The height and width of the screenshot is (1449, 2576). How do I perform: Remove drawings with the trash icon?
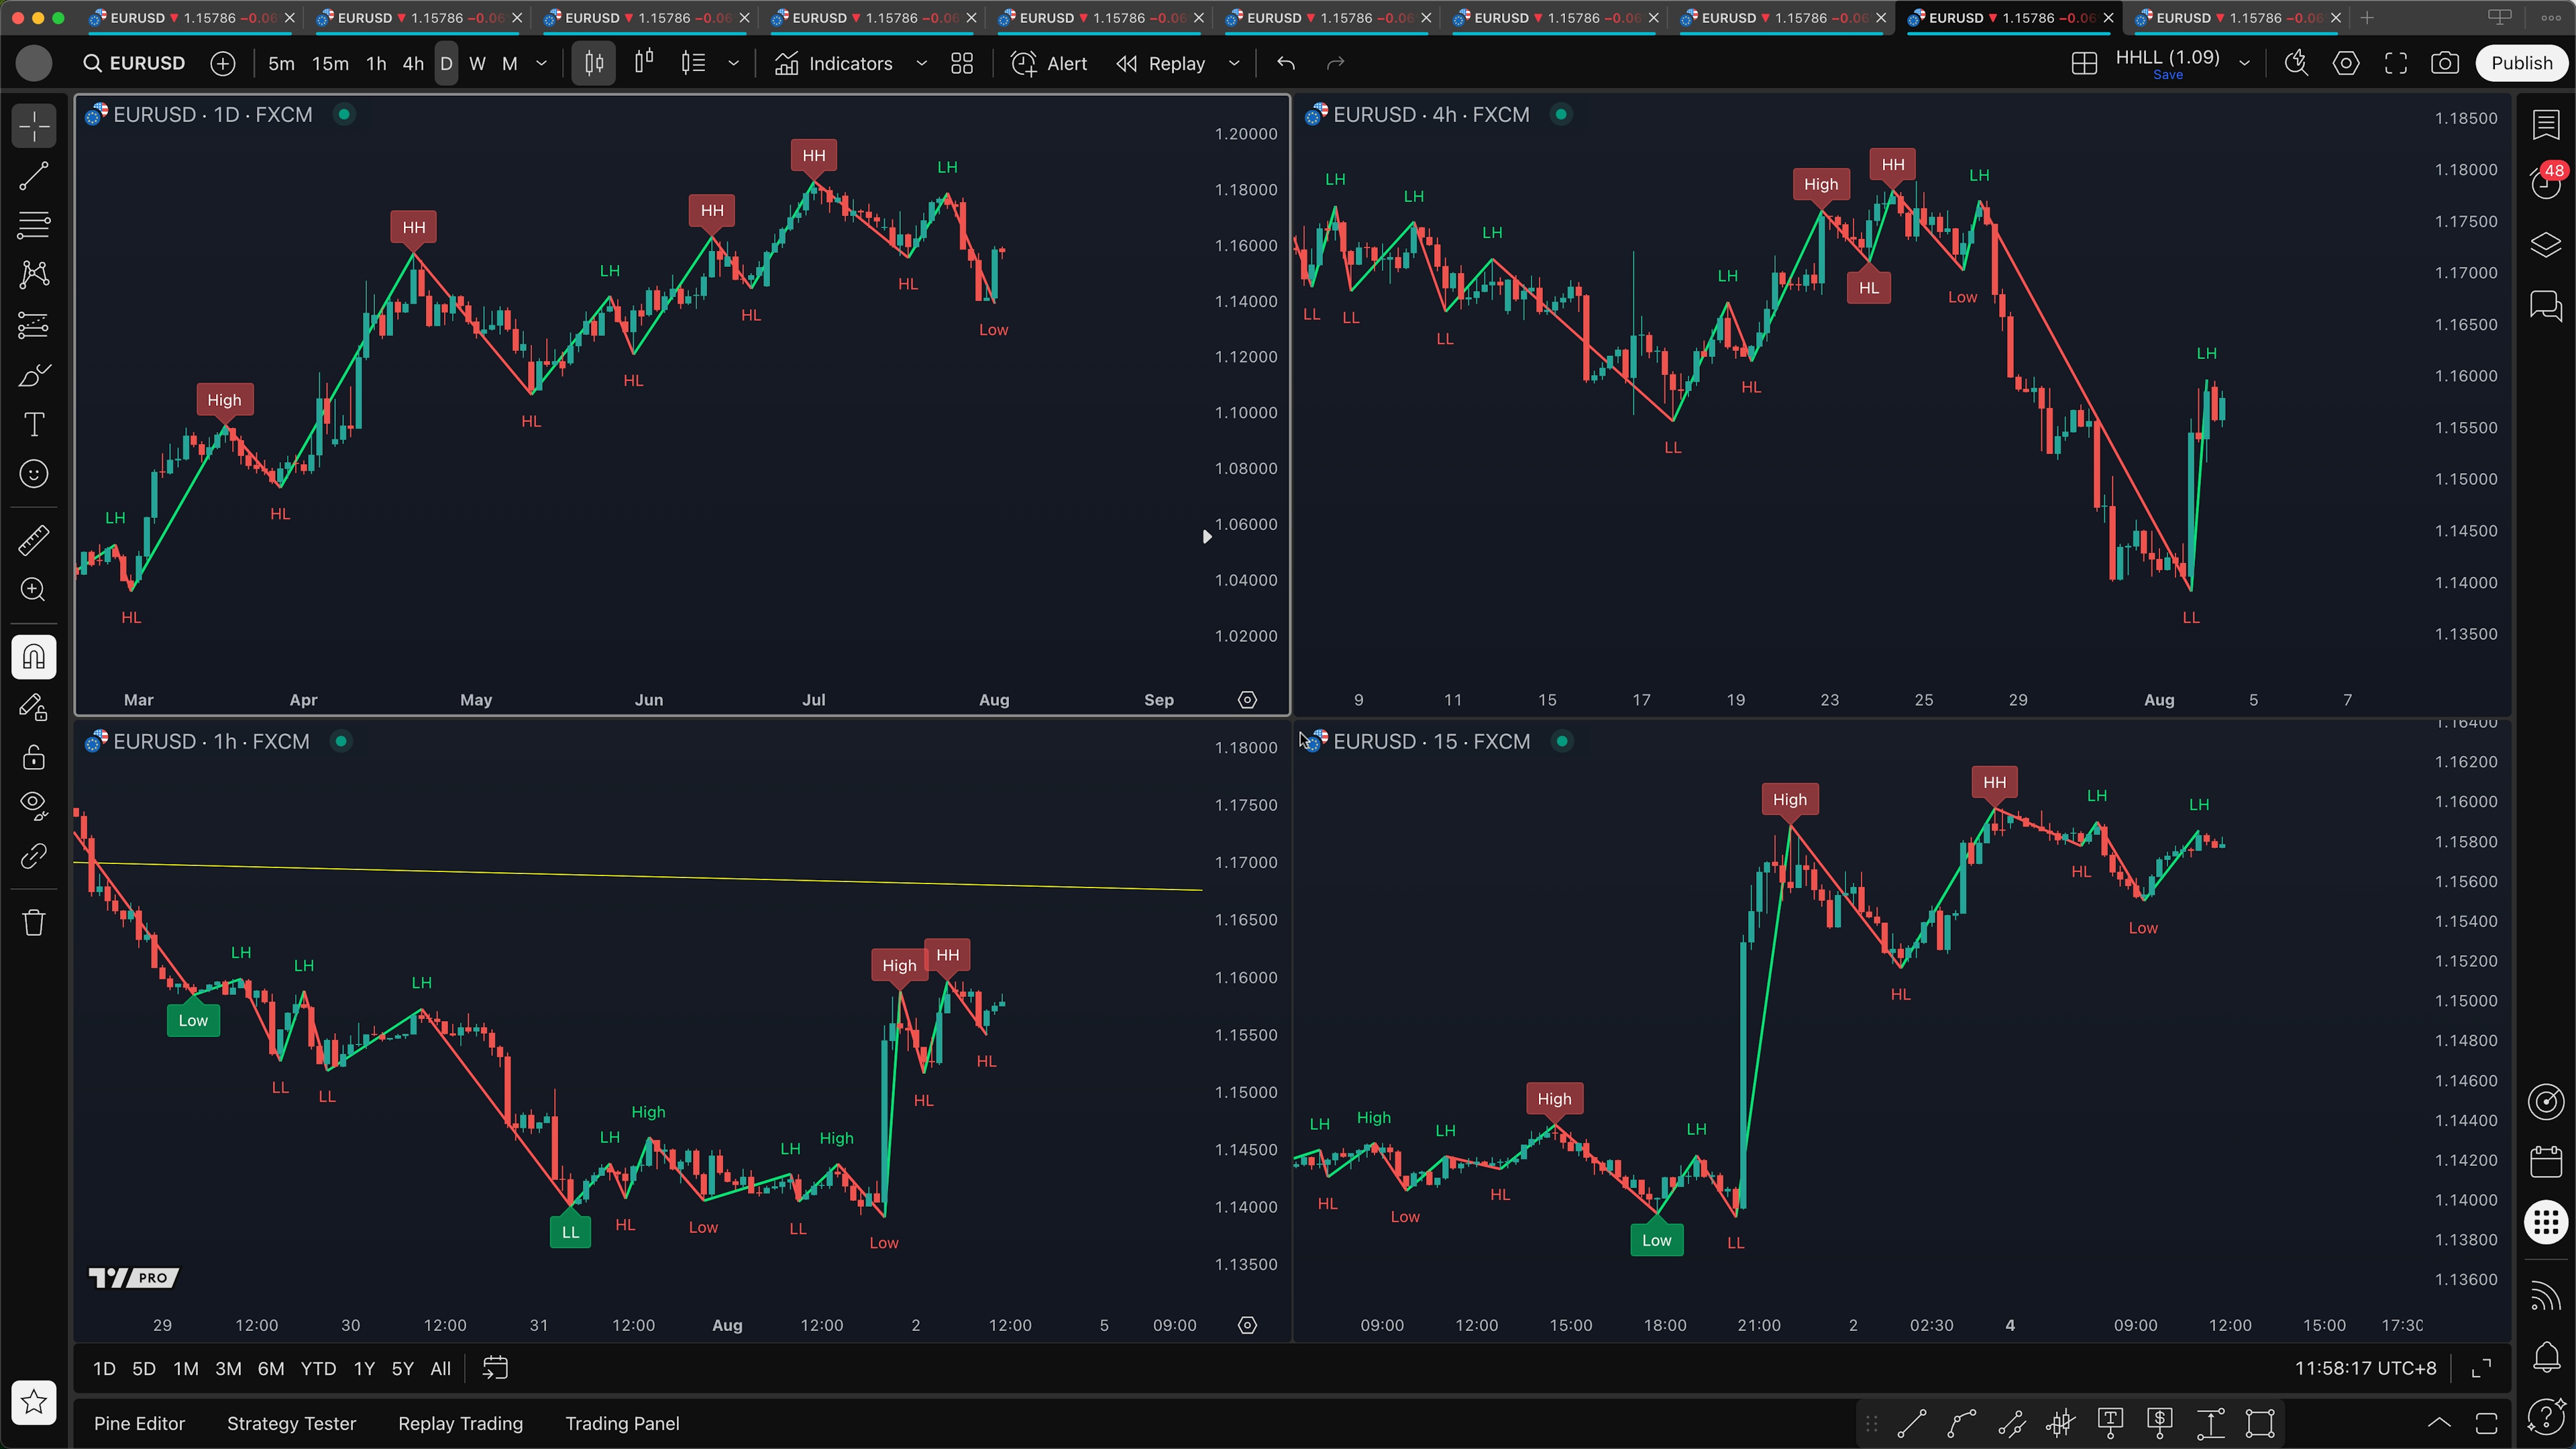pyautogui.click(x=34, y=922)
